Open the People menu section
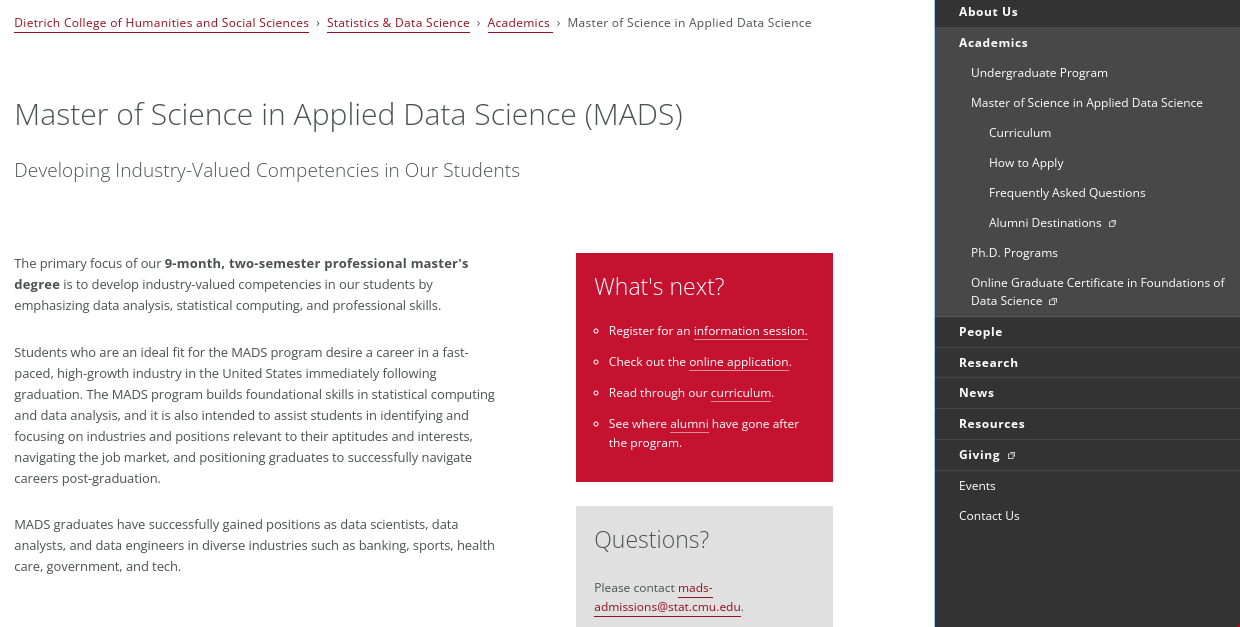1240x627 pixels. [x=980, y=332]
